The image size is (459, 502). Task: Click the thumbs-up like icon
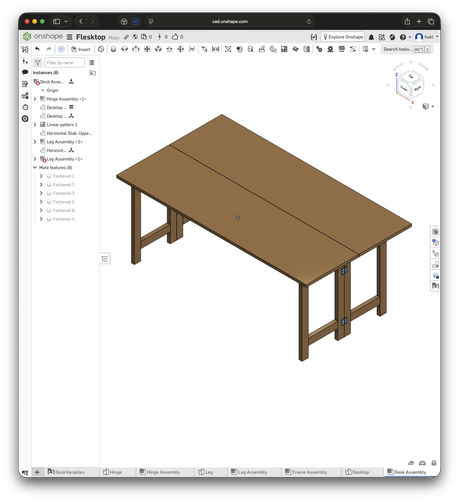pyautogui.click(x=175, y=37)
